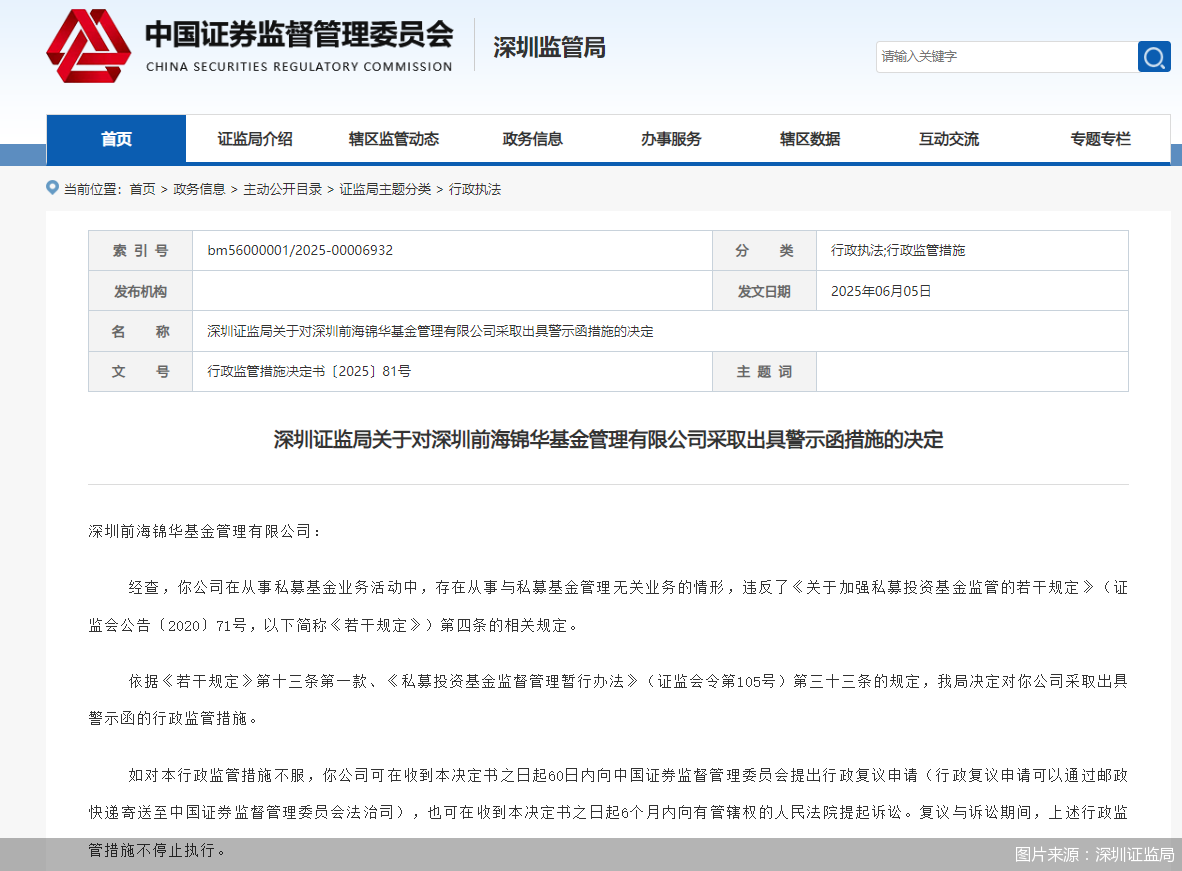Open the 首页 navigation tab
1182x871 pixels.
tap(116, 139)
